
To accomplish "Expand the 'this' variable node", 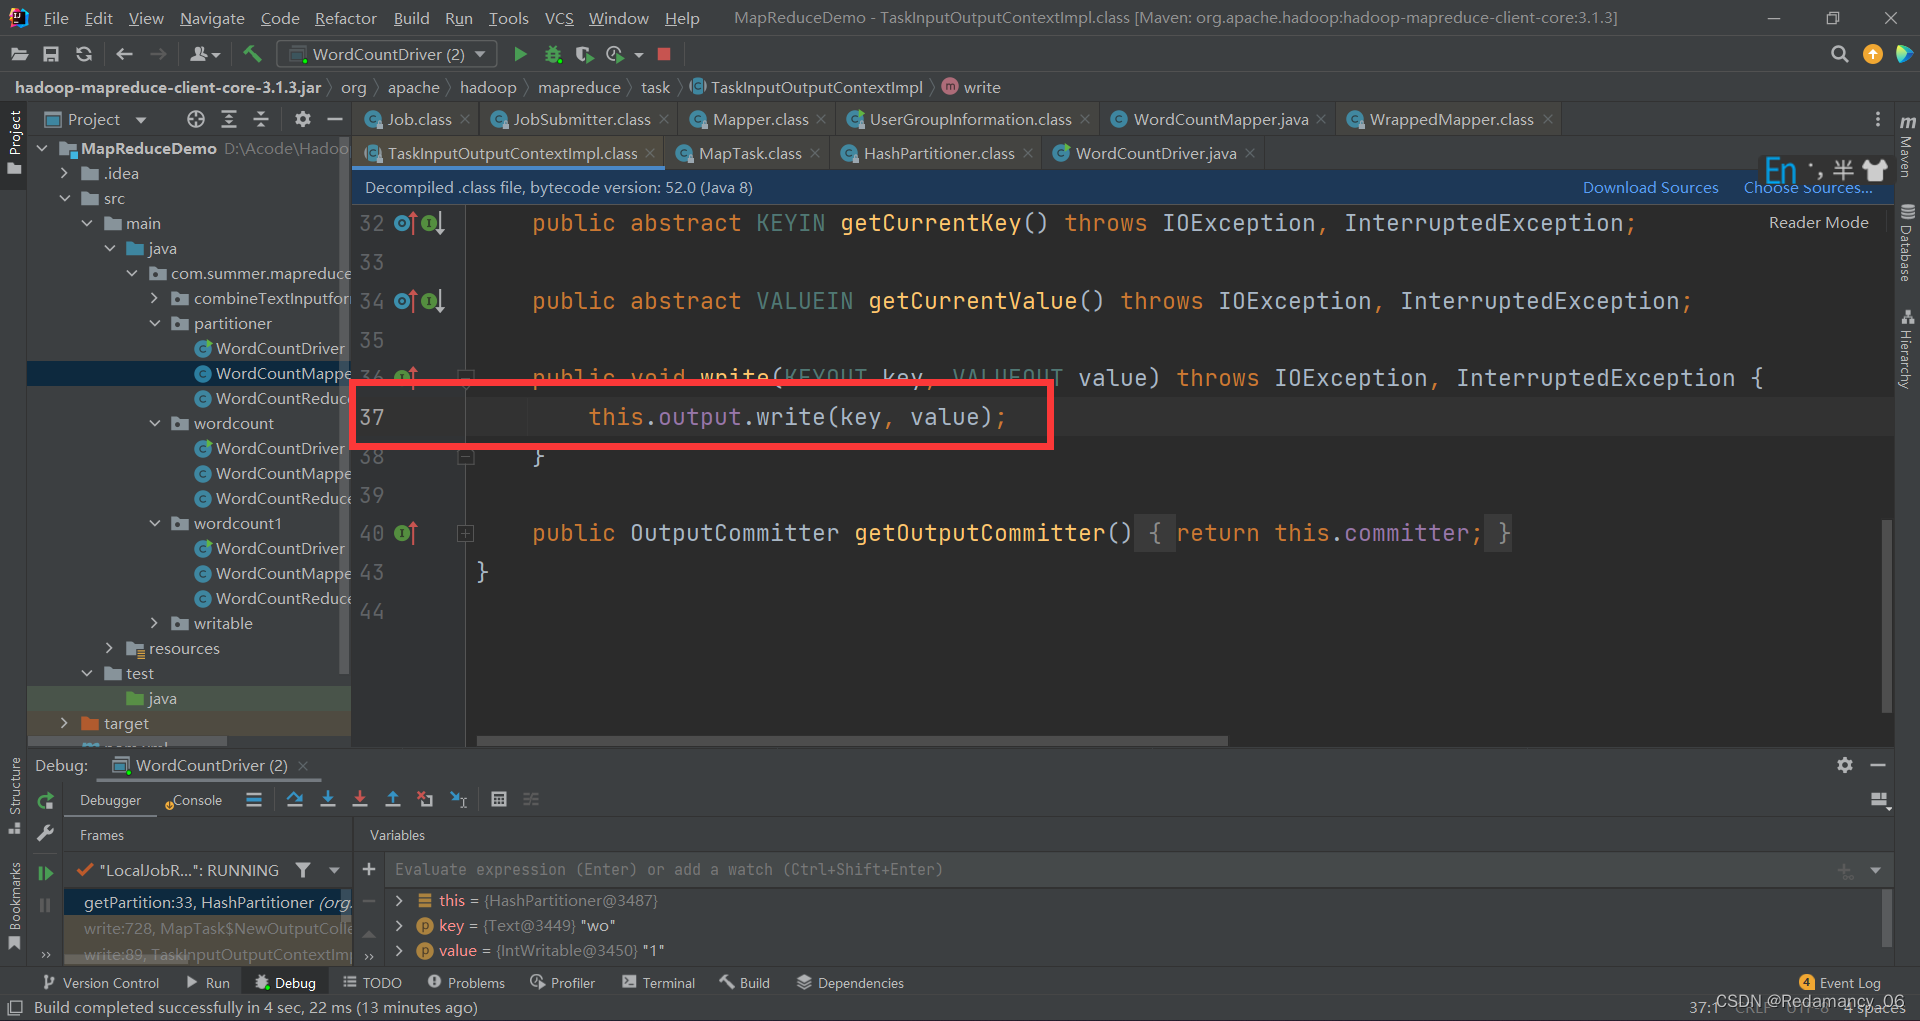I will (x=400, y=901).
